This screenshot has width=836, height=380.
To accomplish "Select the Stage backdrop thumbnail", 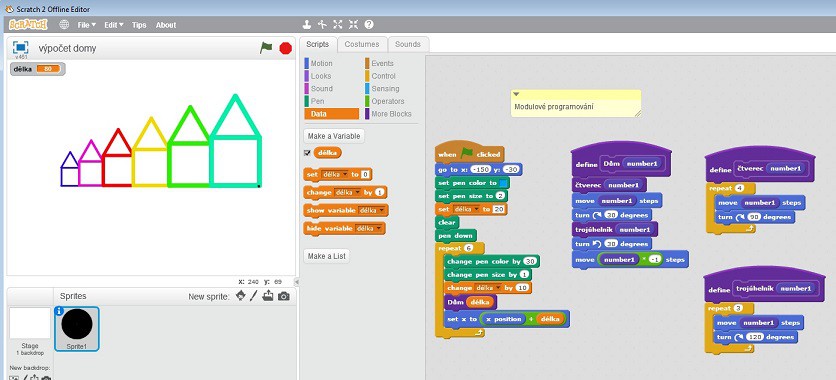I will pos(30,323).
